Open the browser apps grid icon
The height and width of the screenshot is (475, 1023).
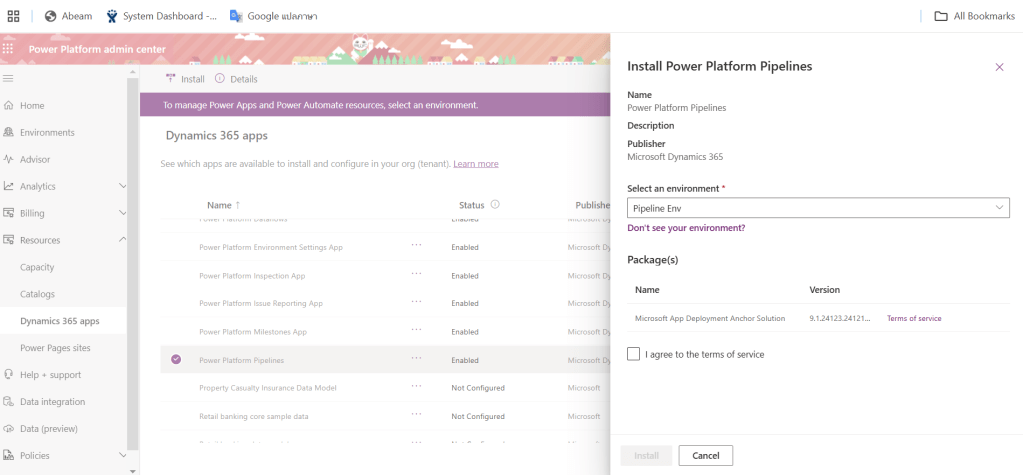point(13,16)
